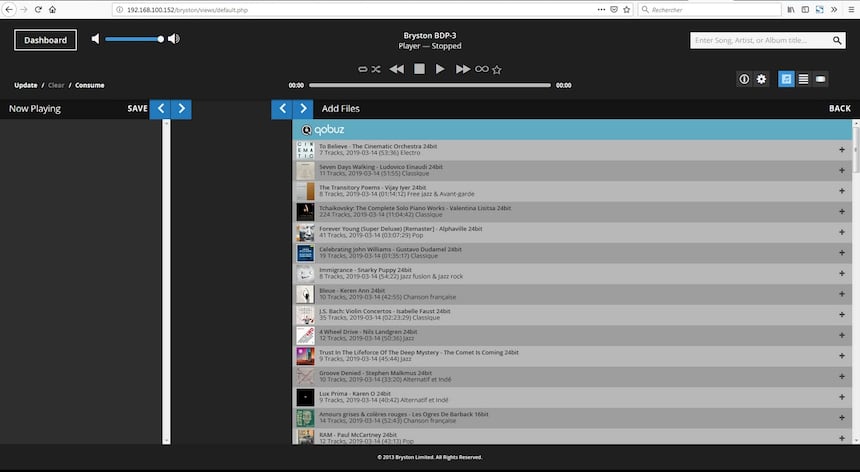860x472 pixels.
Task: Show more browser toolbar items chevron
Action: coord(834,9)
